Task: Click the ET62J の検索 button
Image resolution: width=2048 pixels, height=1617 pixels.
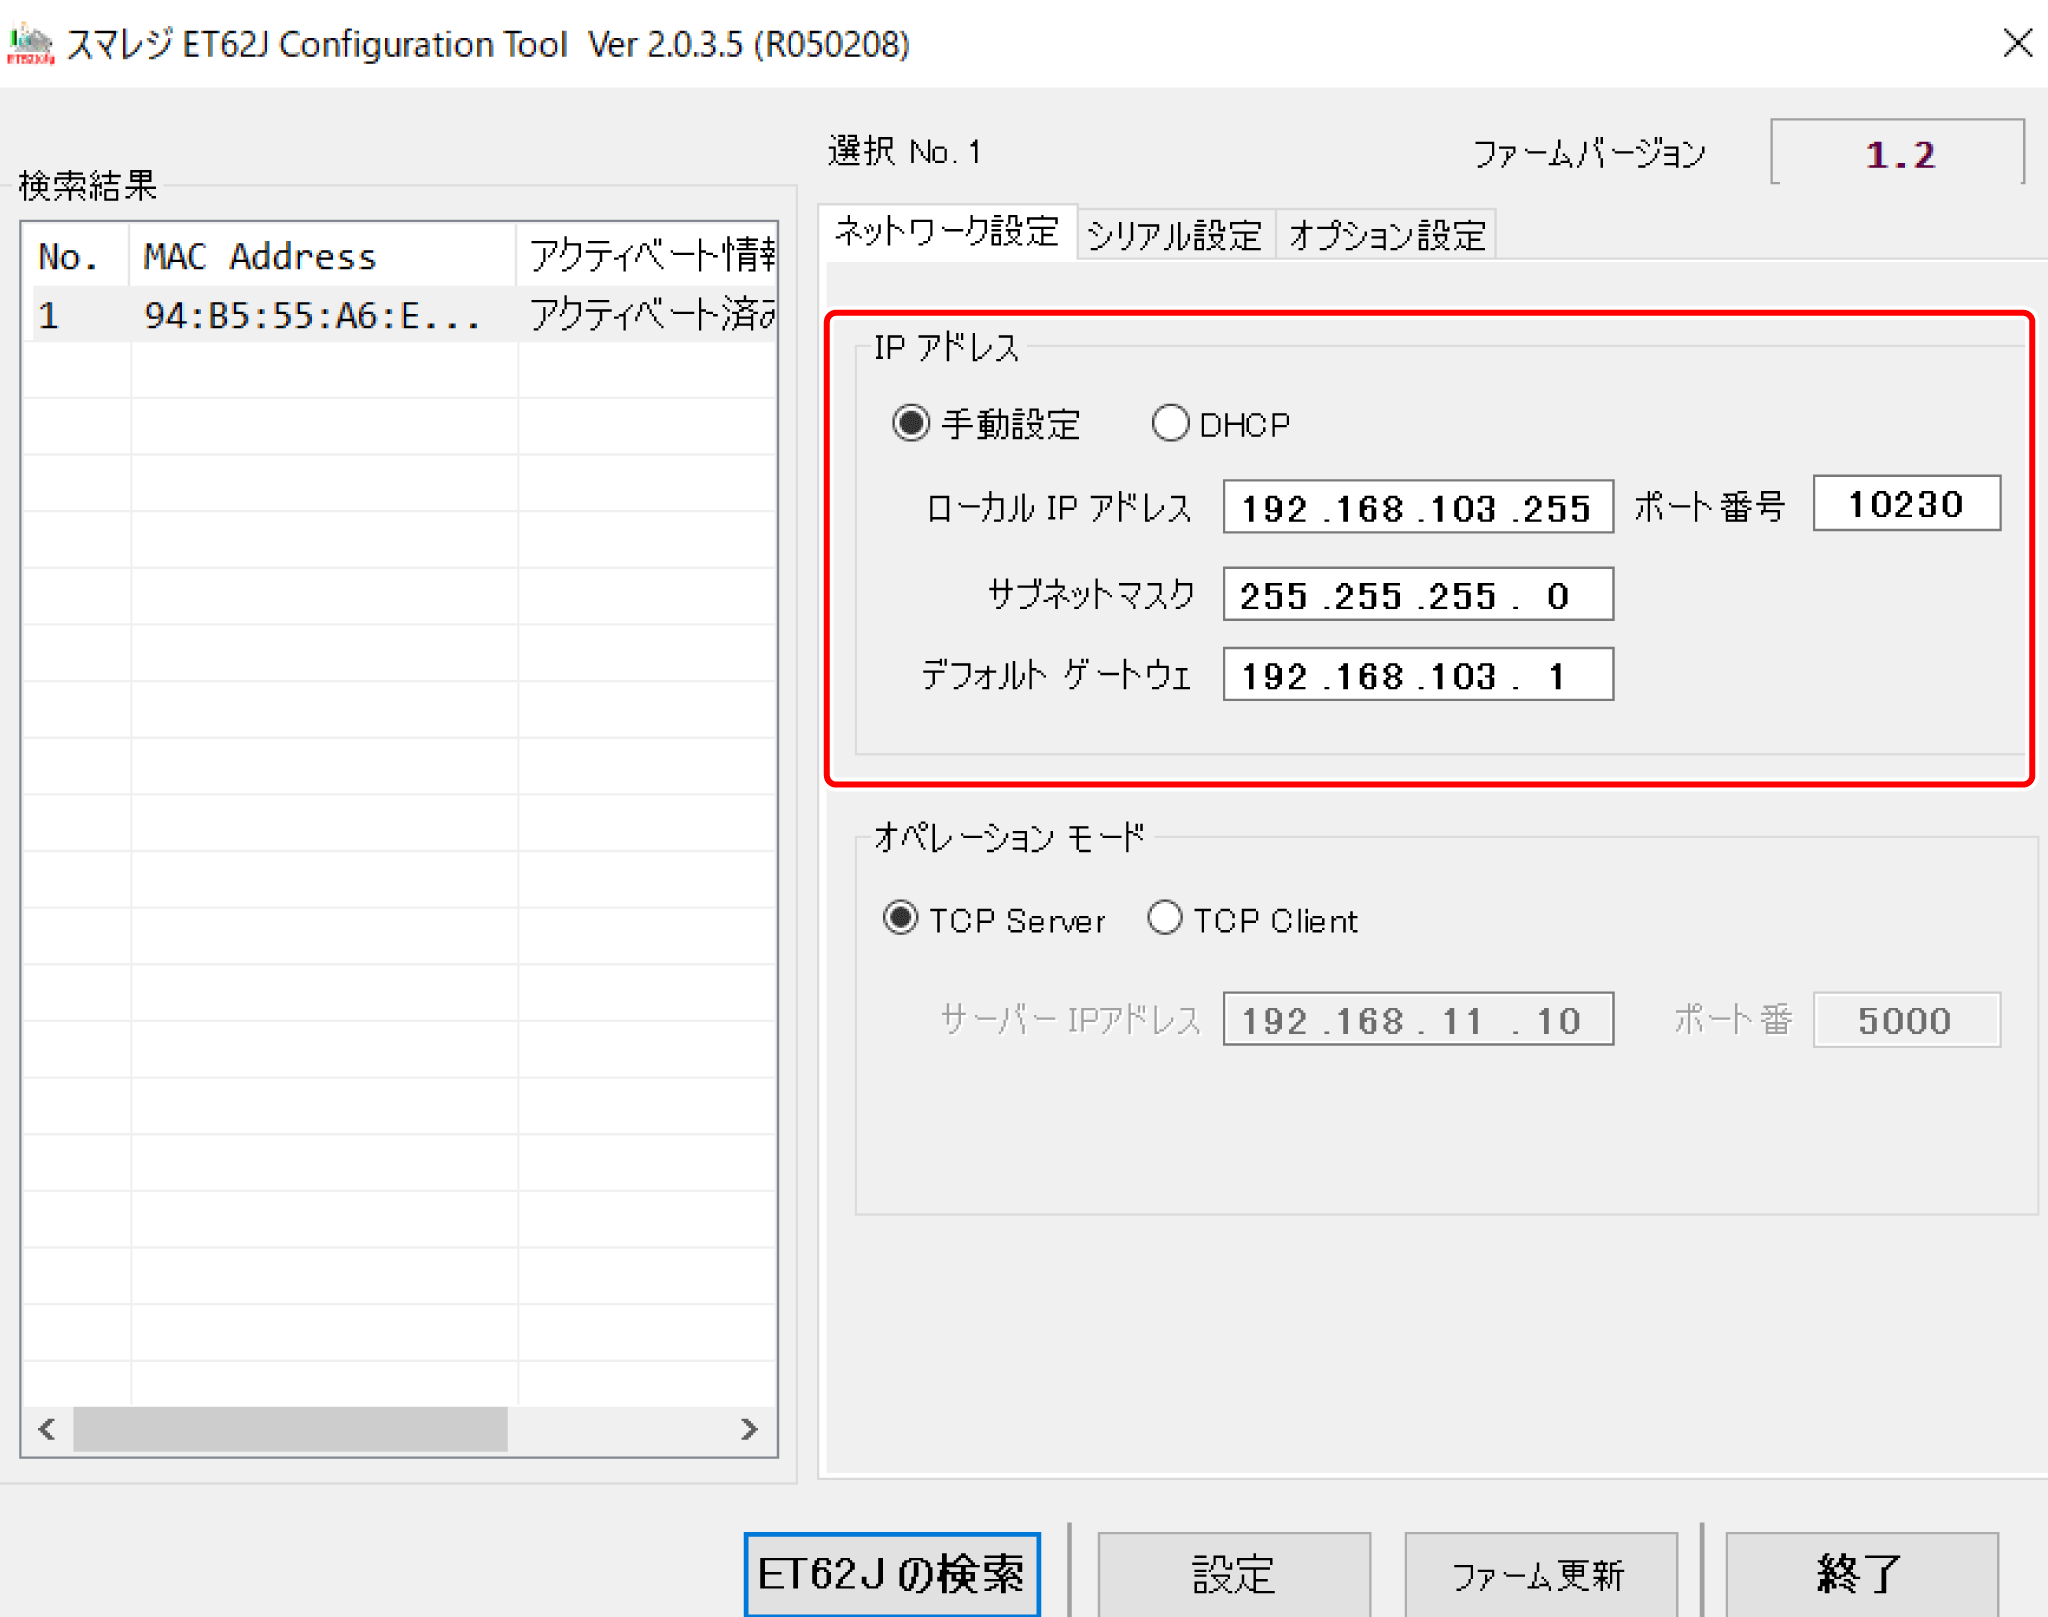Action: (891, 1573)
